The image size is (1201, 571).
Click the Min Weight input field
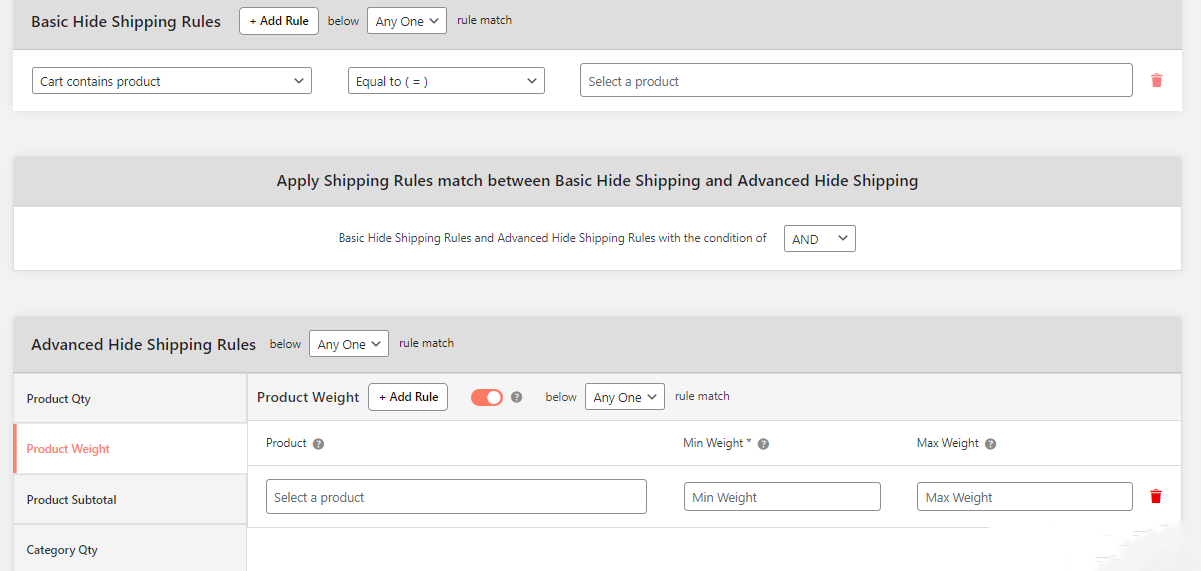pos(782,497)
